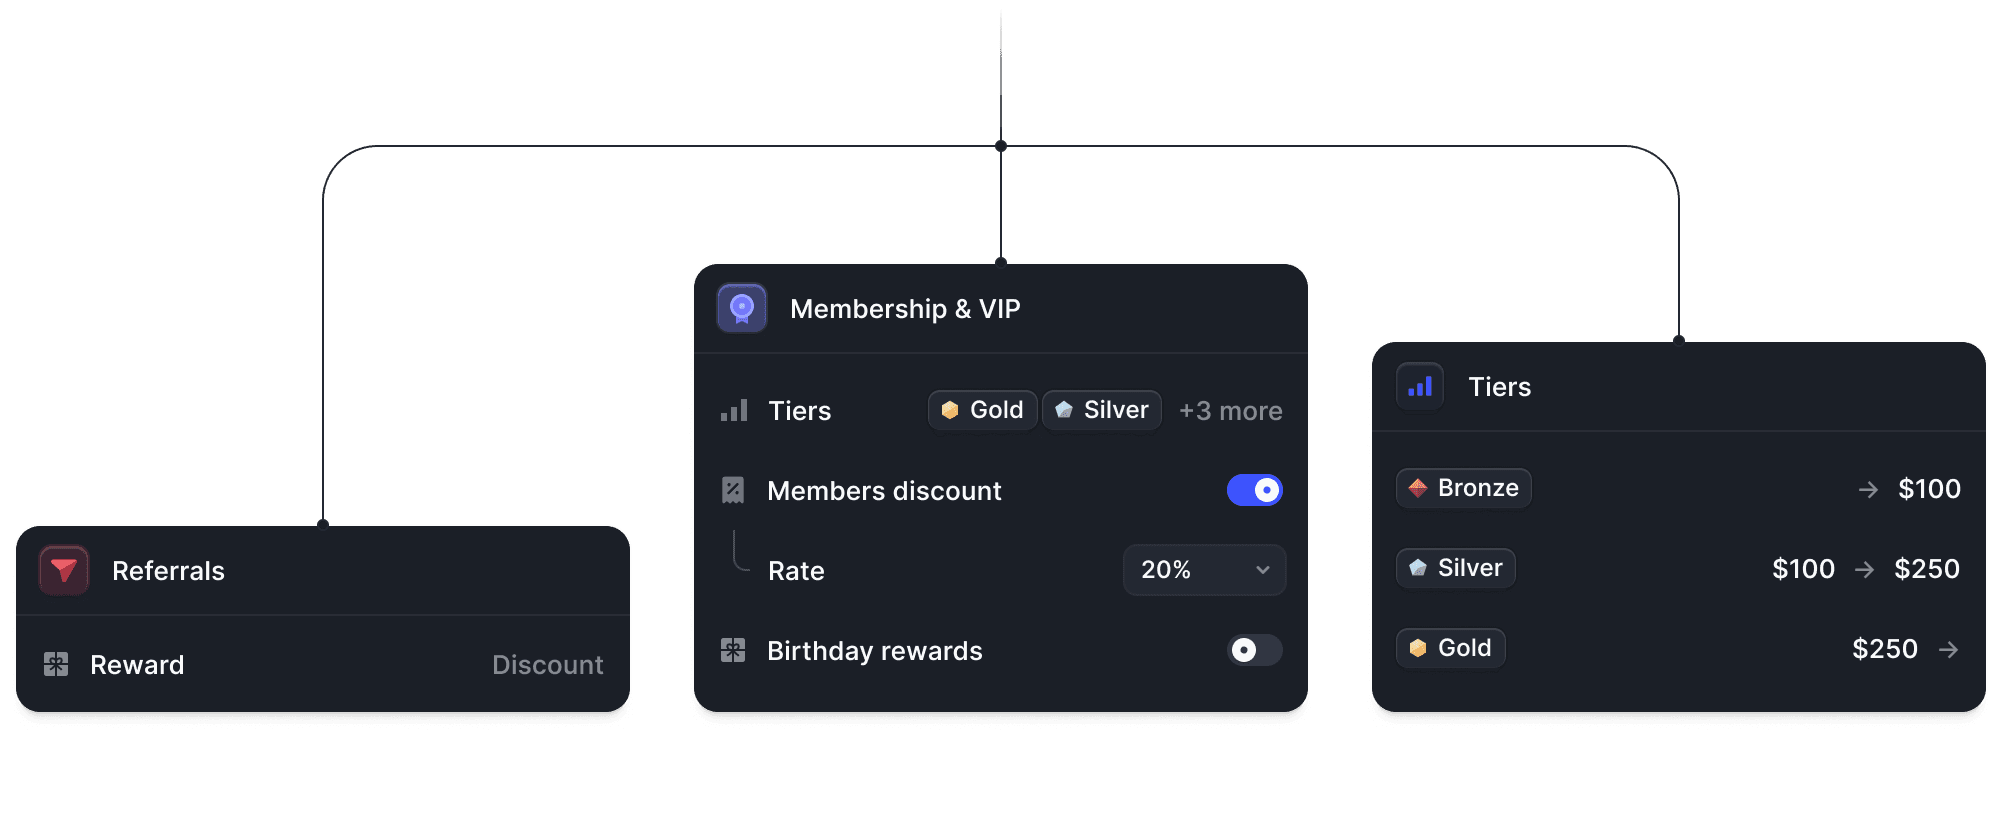Open the Rate 20% dropdown
This screenshot has width=2002, height=824.
[1204, 570]
